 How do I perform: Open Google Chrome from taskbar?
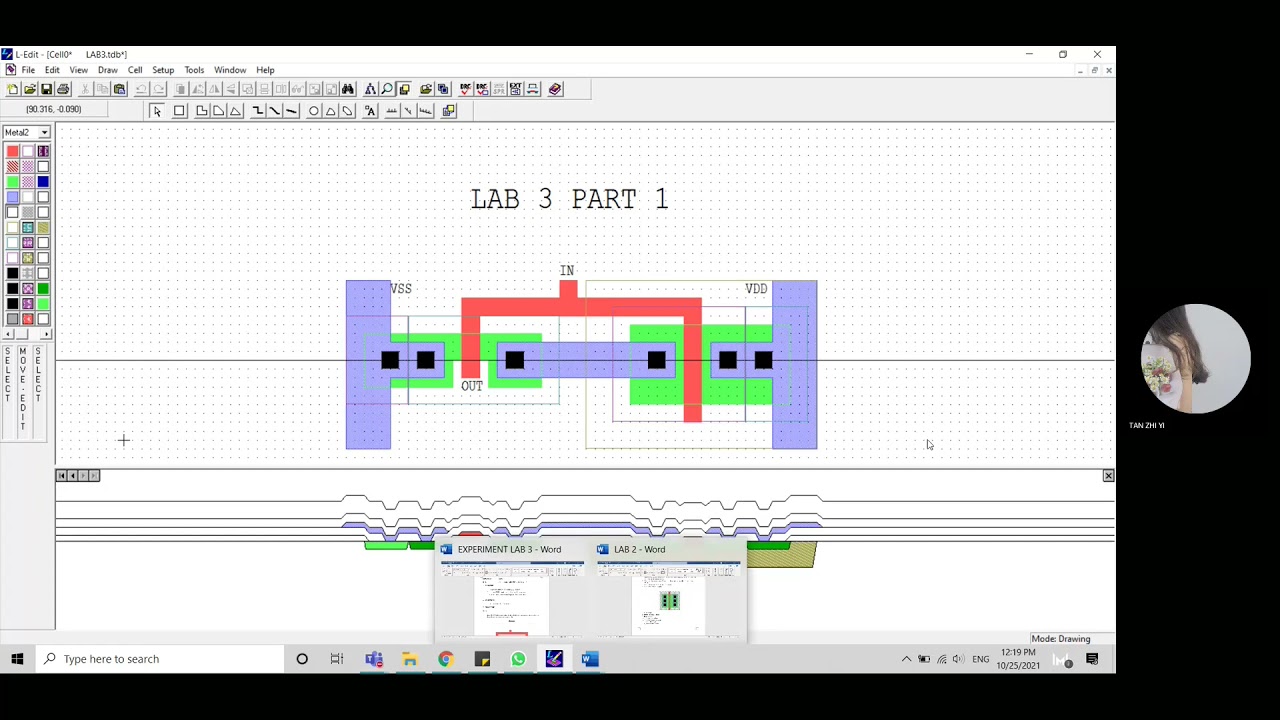click(x=446, y=659)
